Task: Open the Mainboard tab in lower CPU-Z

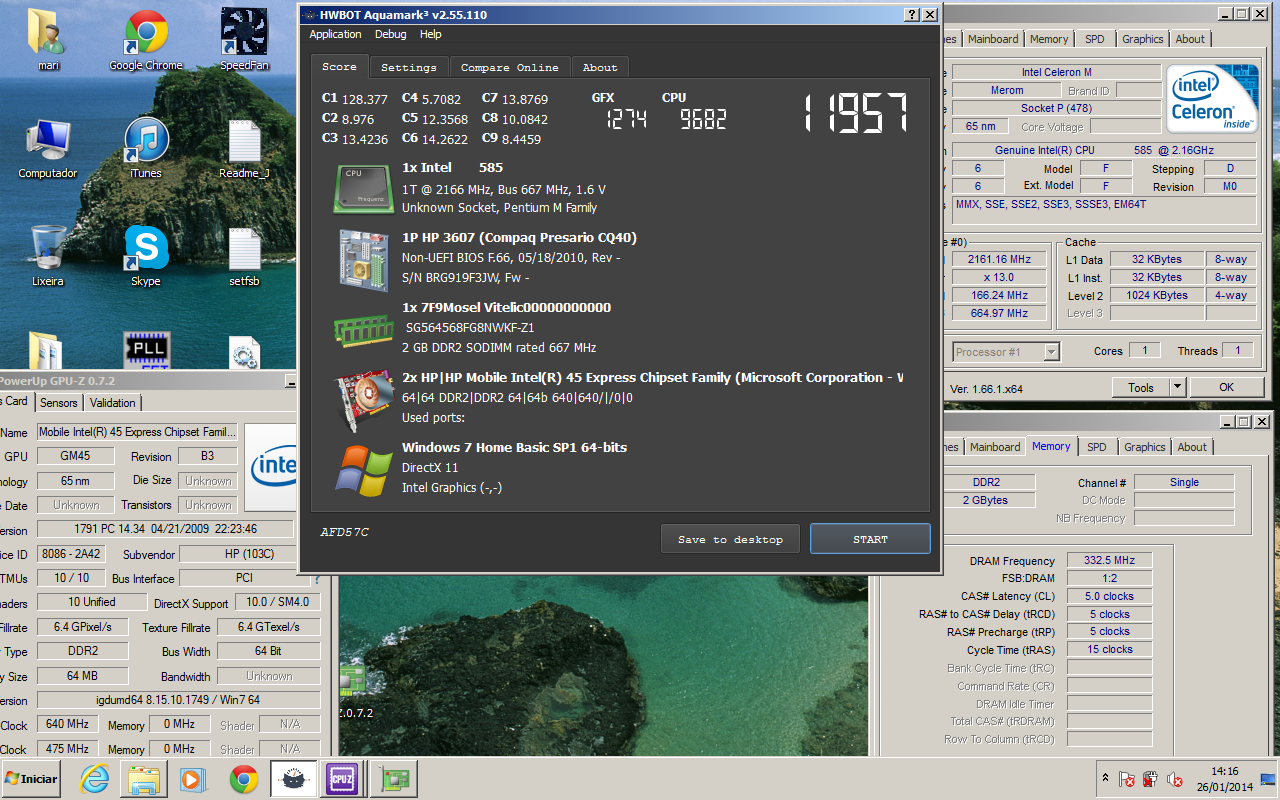Action: 995,447
